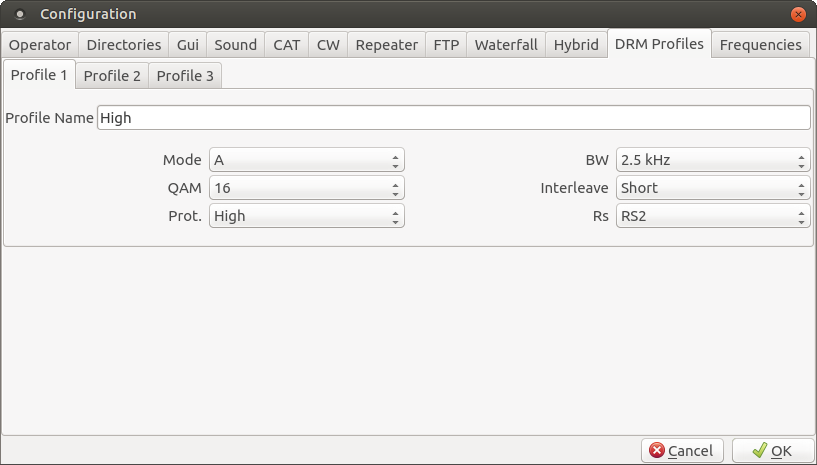The image size is (817, 465).
Task: Open the Profile 3 sub-tab
Action: 185,76
